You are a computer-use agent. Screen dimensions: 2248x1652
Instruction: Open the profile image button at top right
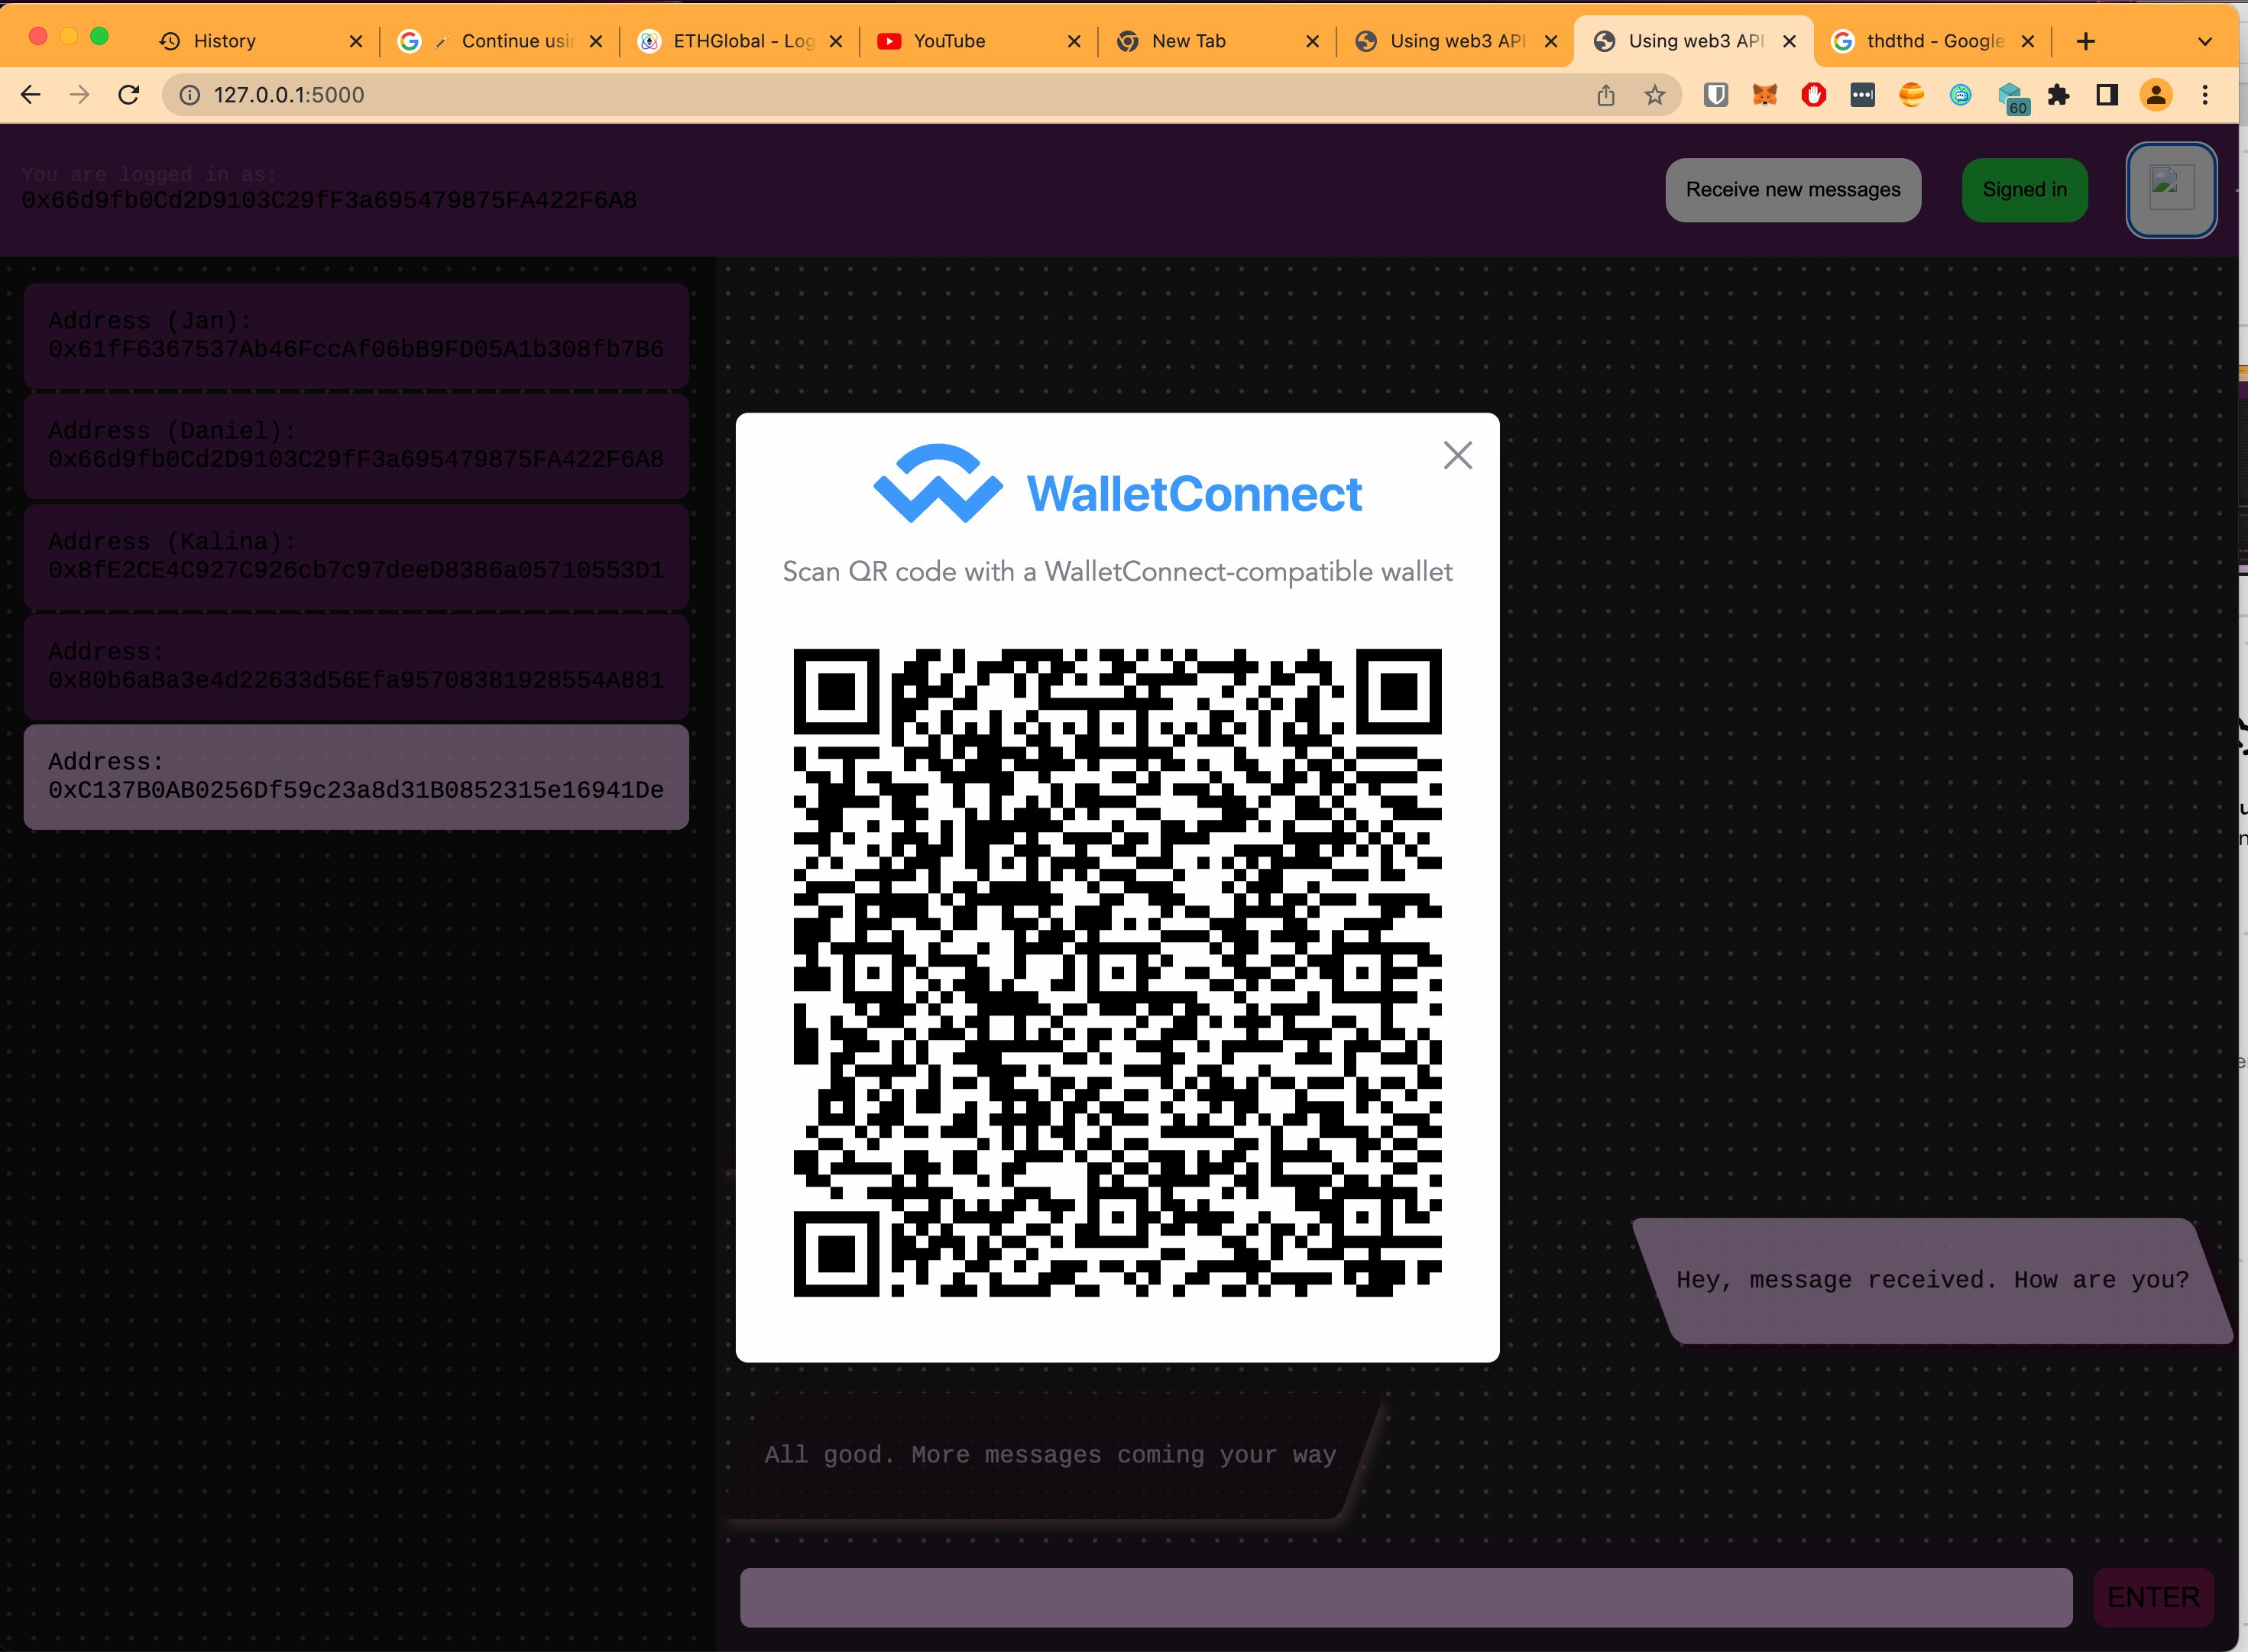tap(2171, 190)
